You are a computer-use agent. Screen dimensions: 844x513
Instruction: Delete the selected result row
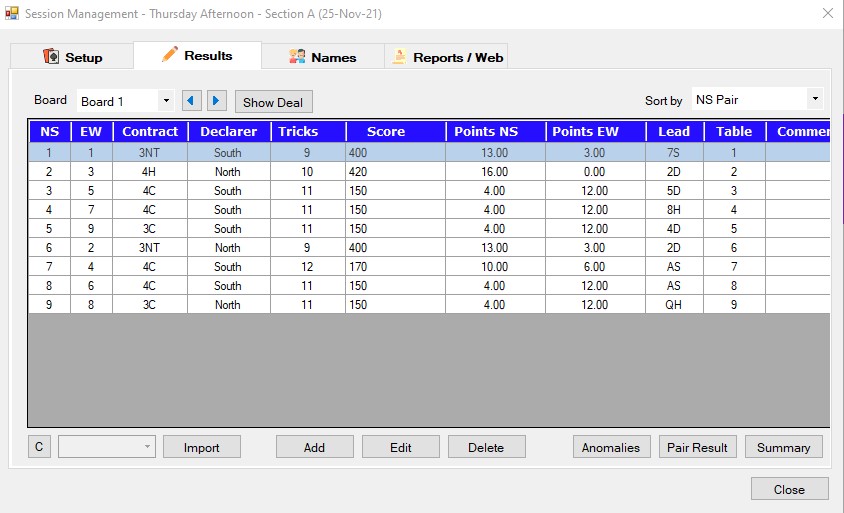486,447
